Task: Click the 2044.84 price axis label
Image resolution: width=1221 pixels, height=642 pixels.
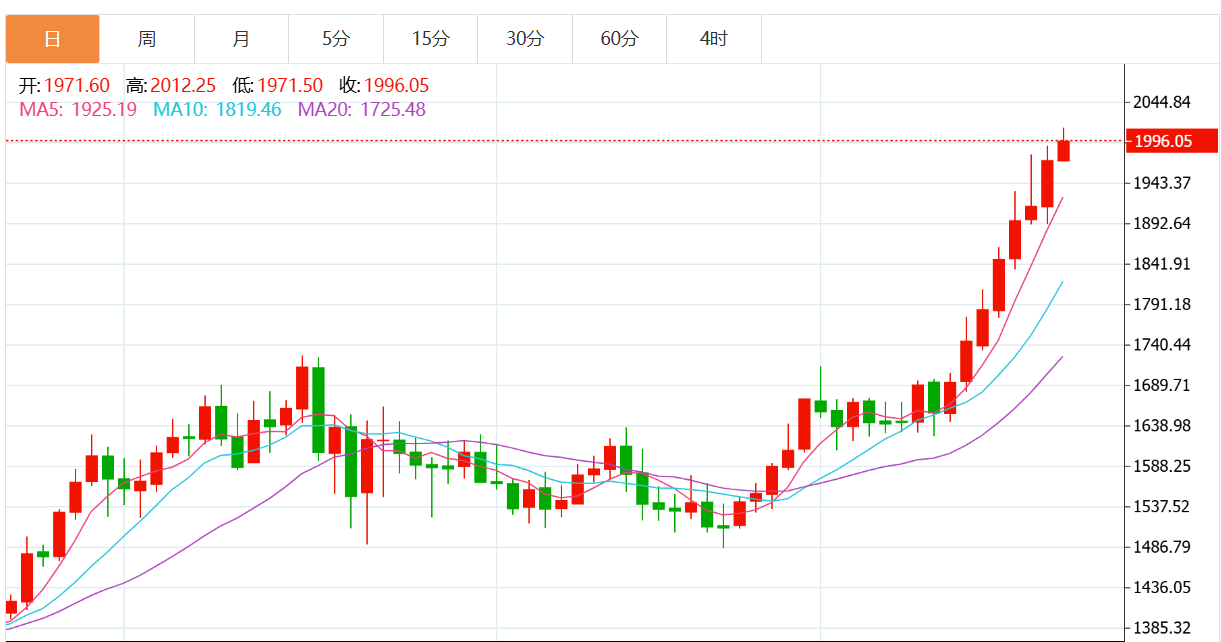Action: click(1162, 102)
